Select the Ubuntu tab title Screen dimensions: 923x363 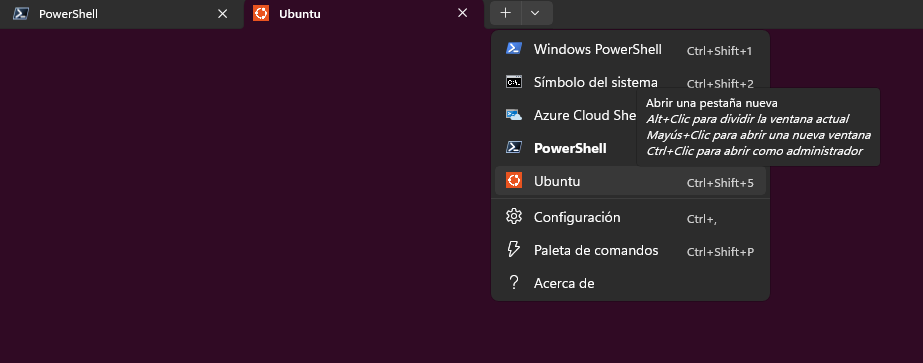tap(300, 14)
